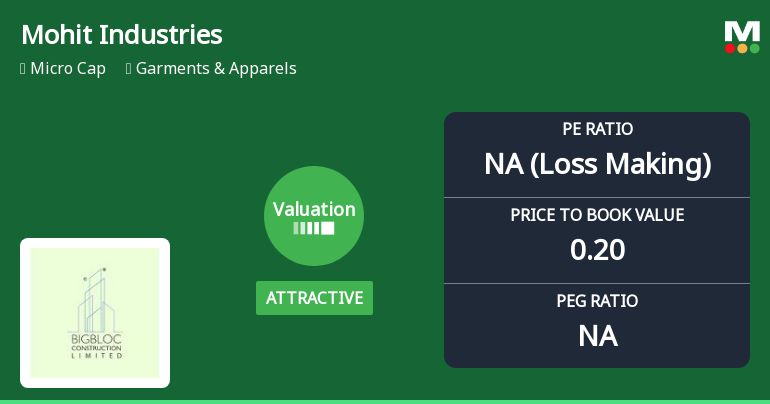Click the PEG RATIO heading
Image resolution: width=770 pixels, height=404 pixels.
pos(597,301)
